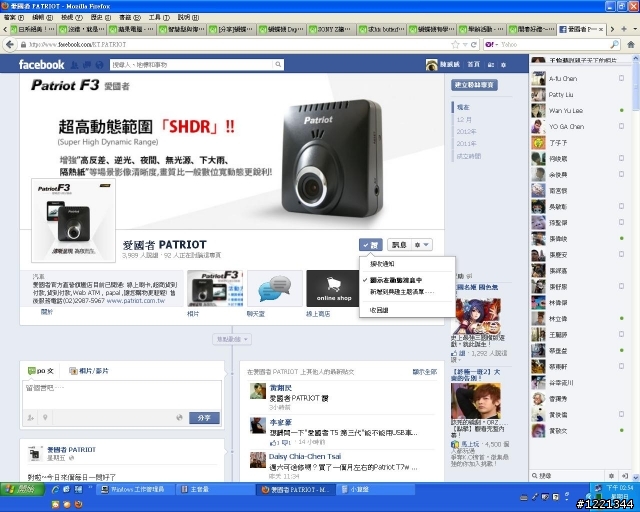This screenshot has height=512, width=640.
Task: Select 'Add to interest list' menu entry
Action: coord(402,292)
